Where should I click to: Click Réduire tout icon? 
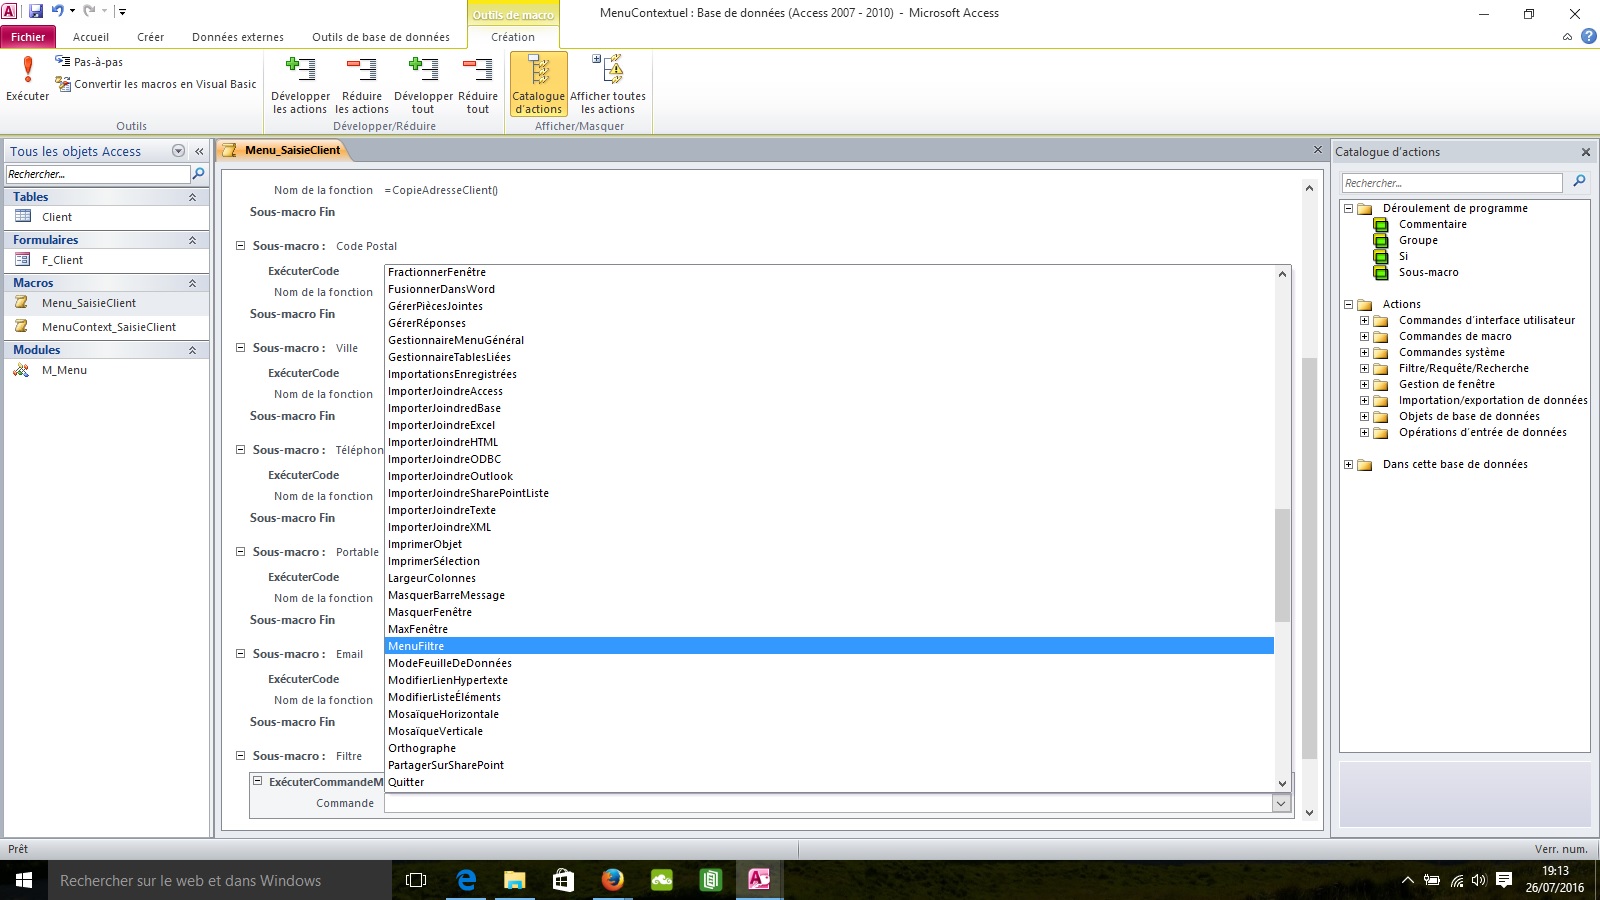click(478, 85)
